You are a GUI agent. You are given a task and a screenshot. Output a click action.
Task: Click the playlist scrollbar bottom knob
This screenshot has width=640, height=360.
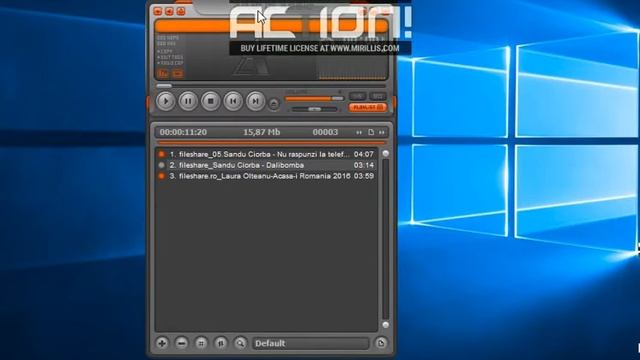pos(385,325)
